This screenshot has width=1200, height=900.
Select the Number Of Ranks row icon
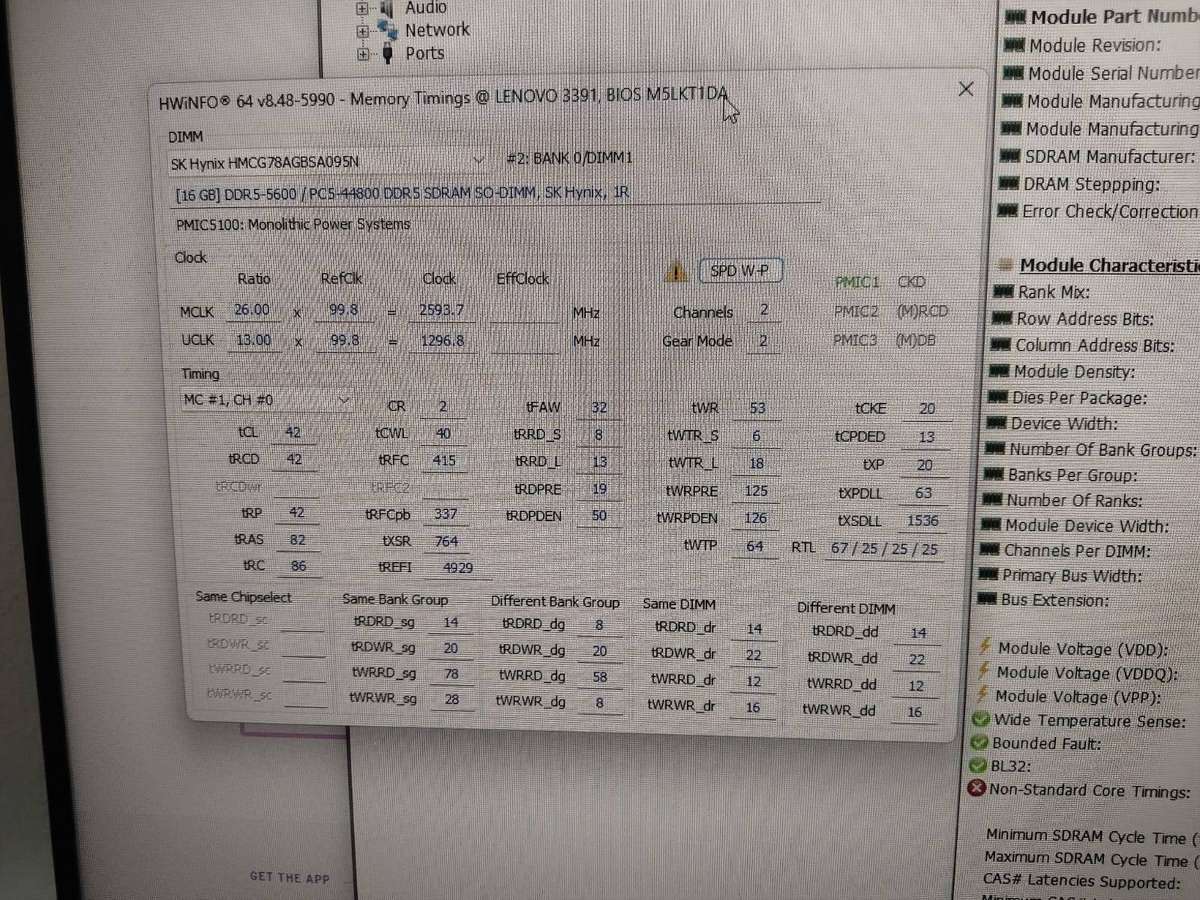tap(994, 500)
